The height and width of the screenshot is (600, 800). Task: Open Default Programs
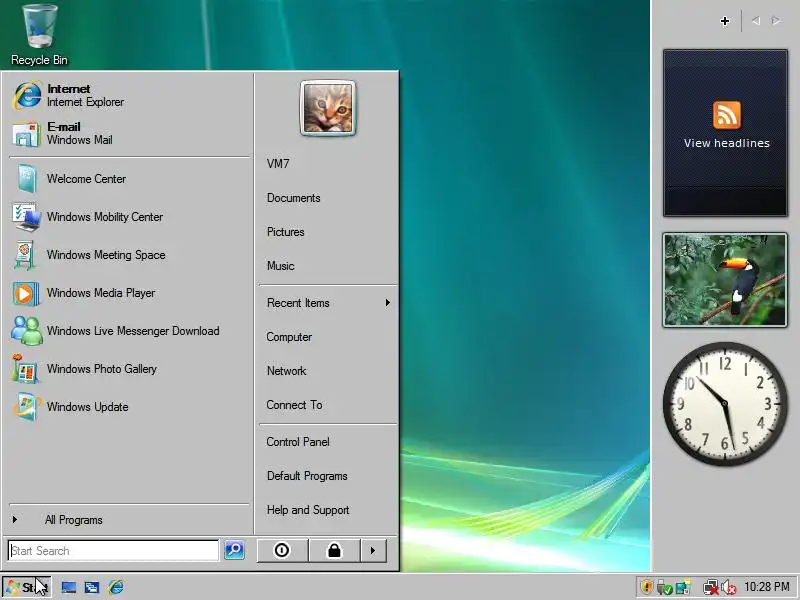(327, 476)
